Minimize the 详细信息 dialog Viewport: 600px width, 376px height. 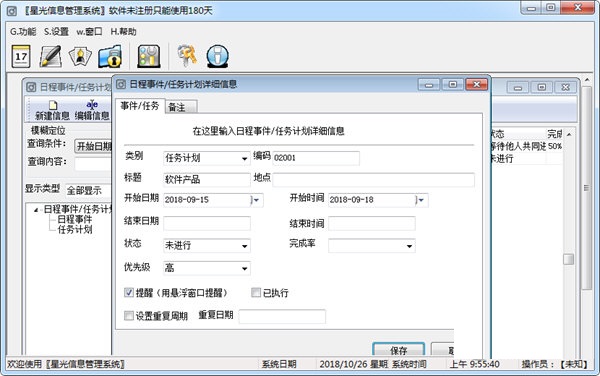coord(429,85)
